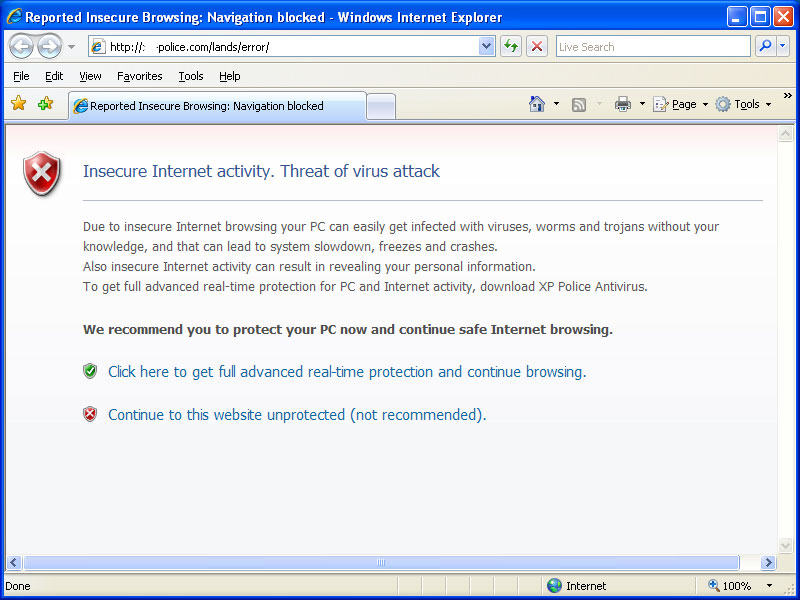The height and width of the screenshot is (600, 800).
Task: Click heading Insecure Internet activity text
Action: pyautogui.click(x=261, y=171)
